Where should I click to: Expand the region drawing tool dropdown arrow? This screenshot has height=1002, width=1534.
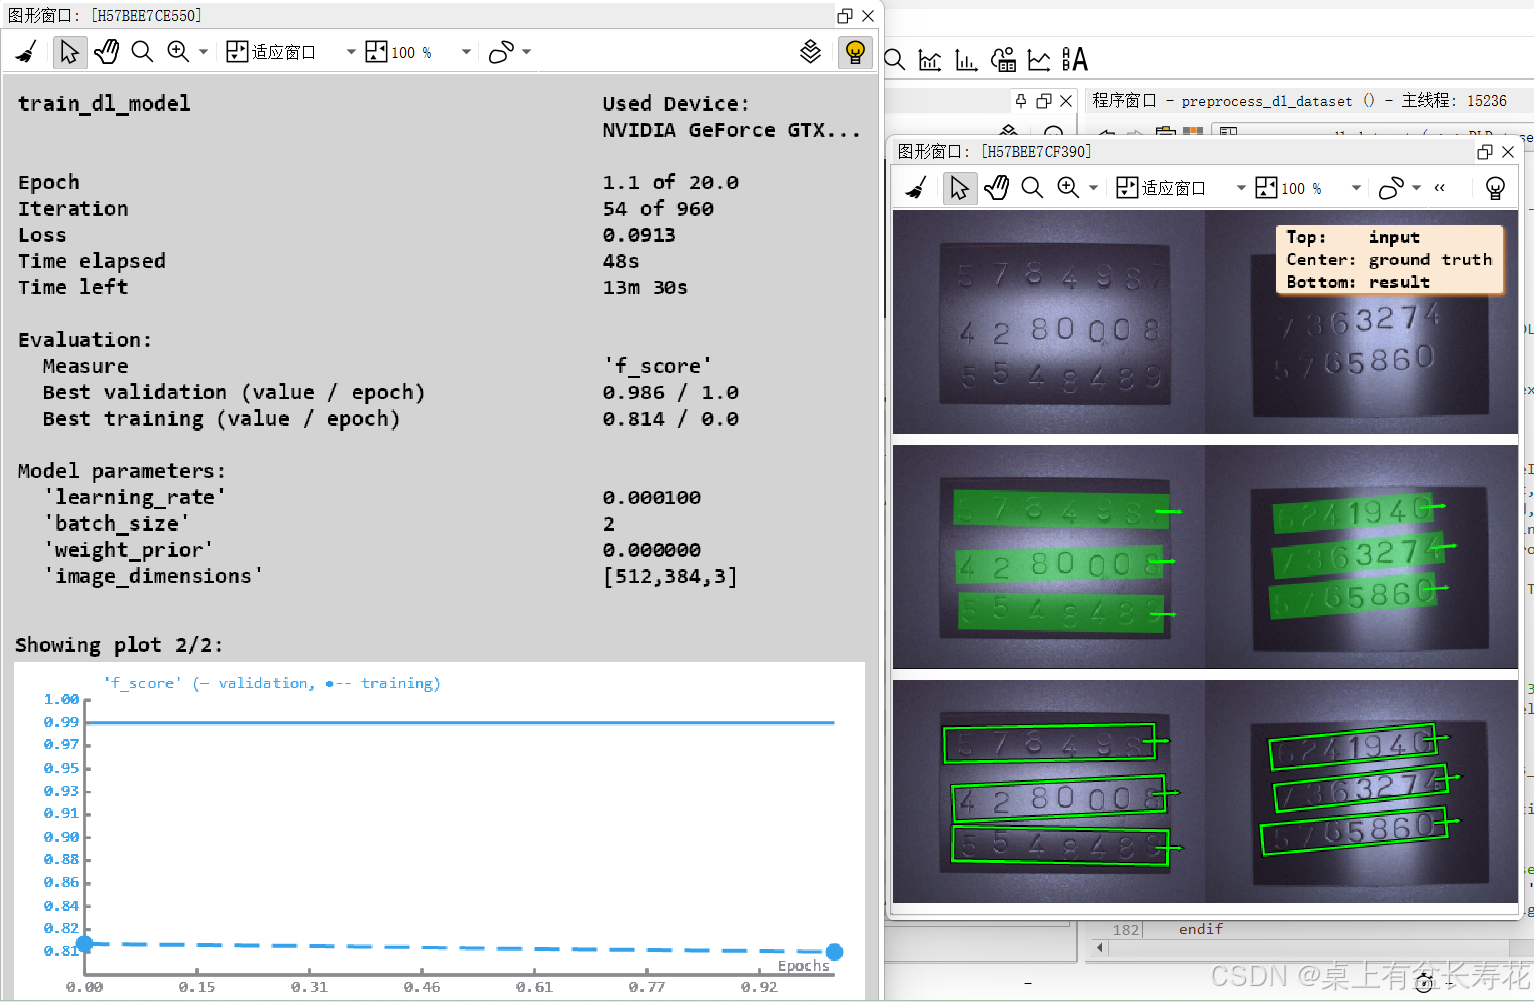click(524, 51)
